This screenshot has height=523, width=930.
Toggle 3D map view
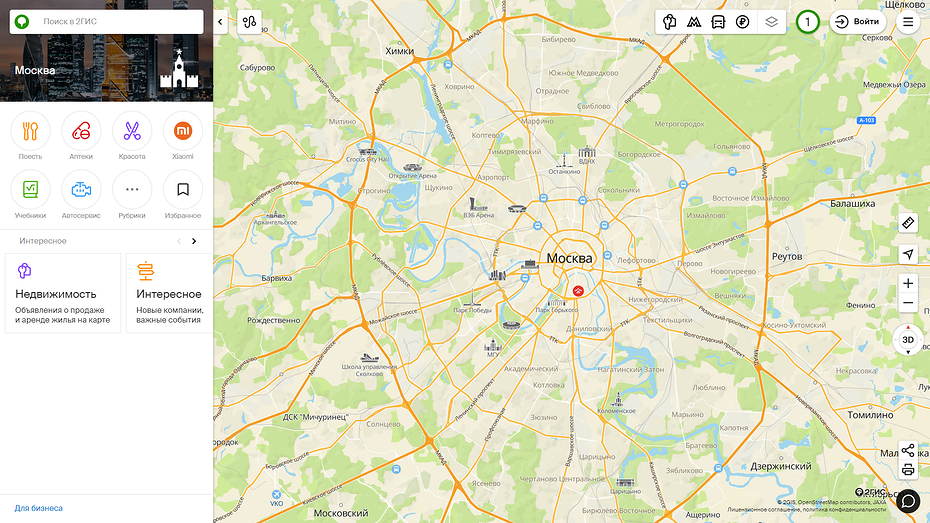908,340
